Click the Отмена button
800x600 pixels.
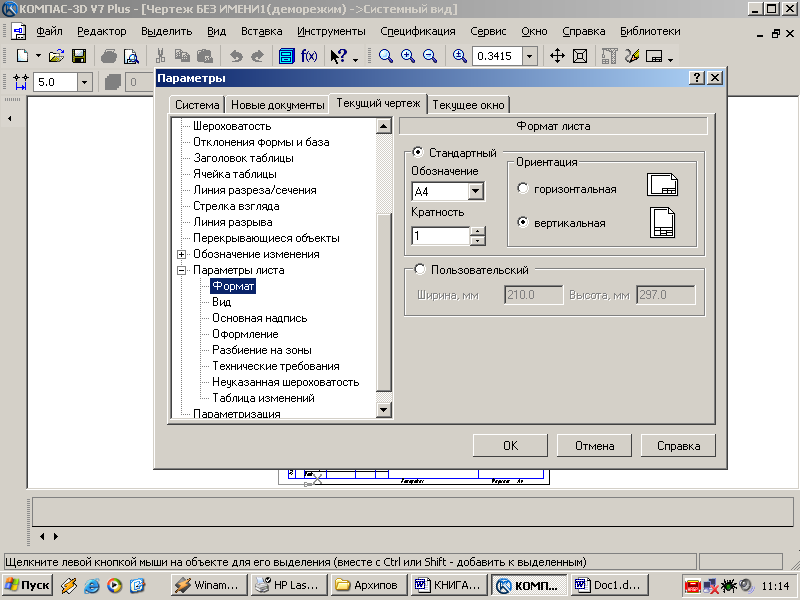click(594, 445)
